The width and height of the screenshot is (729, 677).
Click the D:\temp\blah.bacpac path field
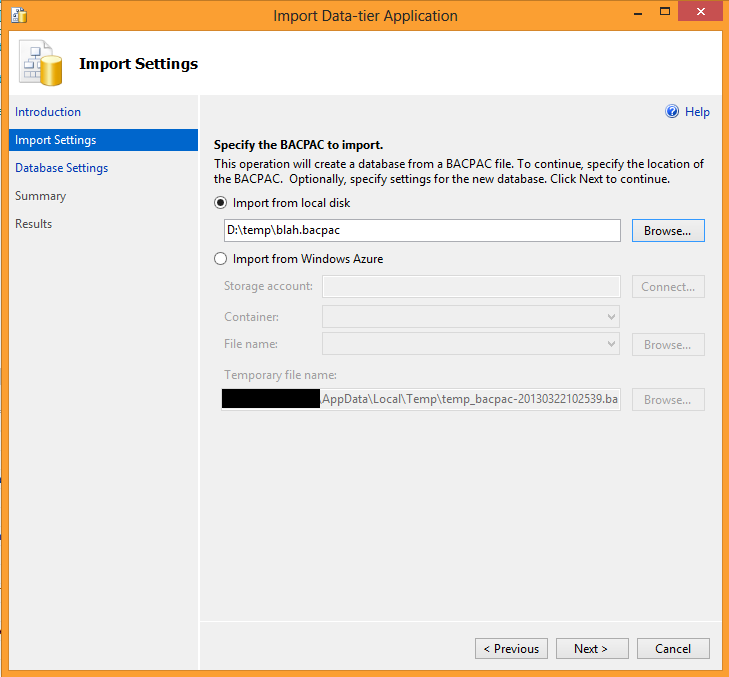(421, 231)
